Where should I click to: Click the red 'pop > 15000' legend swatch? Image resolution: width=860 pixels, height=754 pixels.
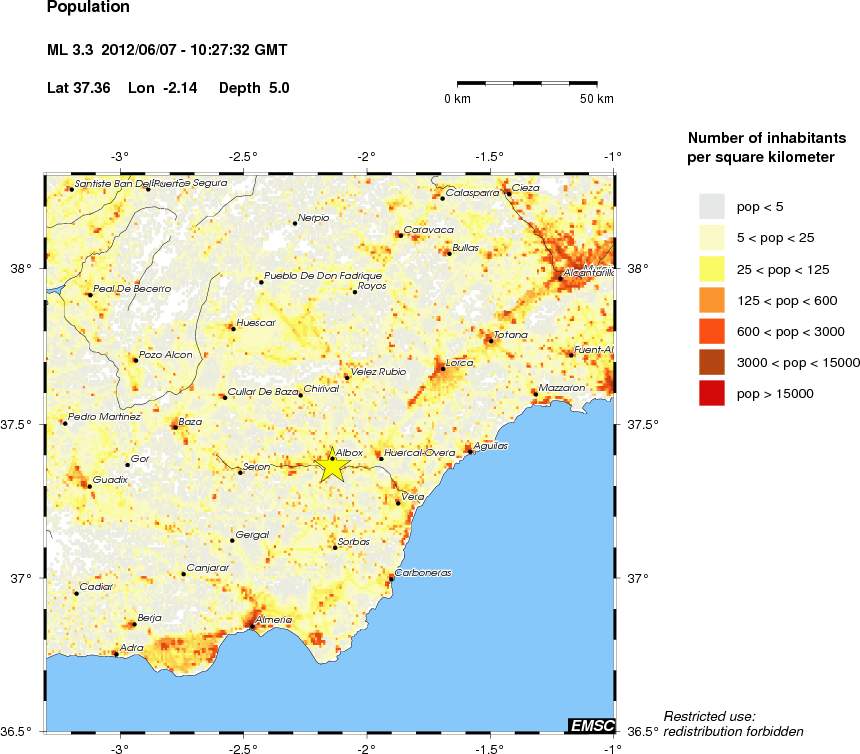pyautogui.click(x=711, y=394)
